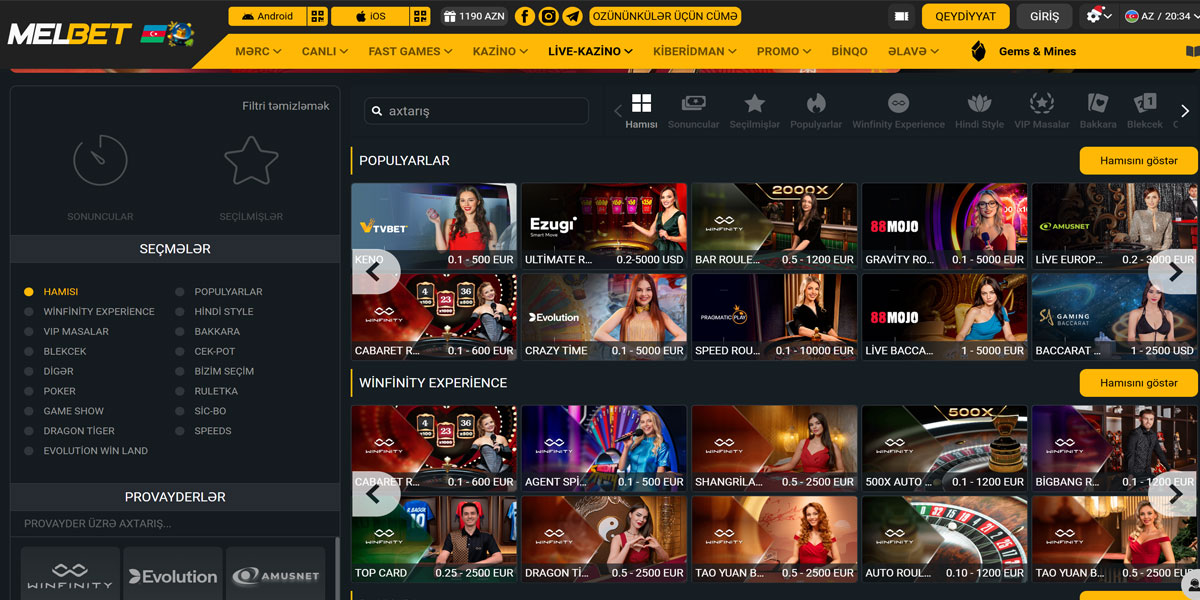Open the Facebook social icon
Viewport: 1200px width, 600px height.
524,15
